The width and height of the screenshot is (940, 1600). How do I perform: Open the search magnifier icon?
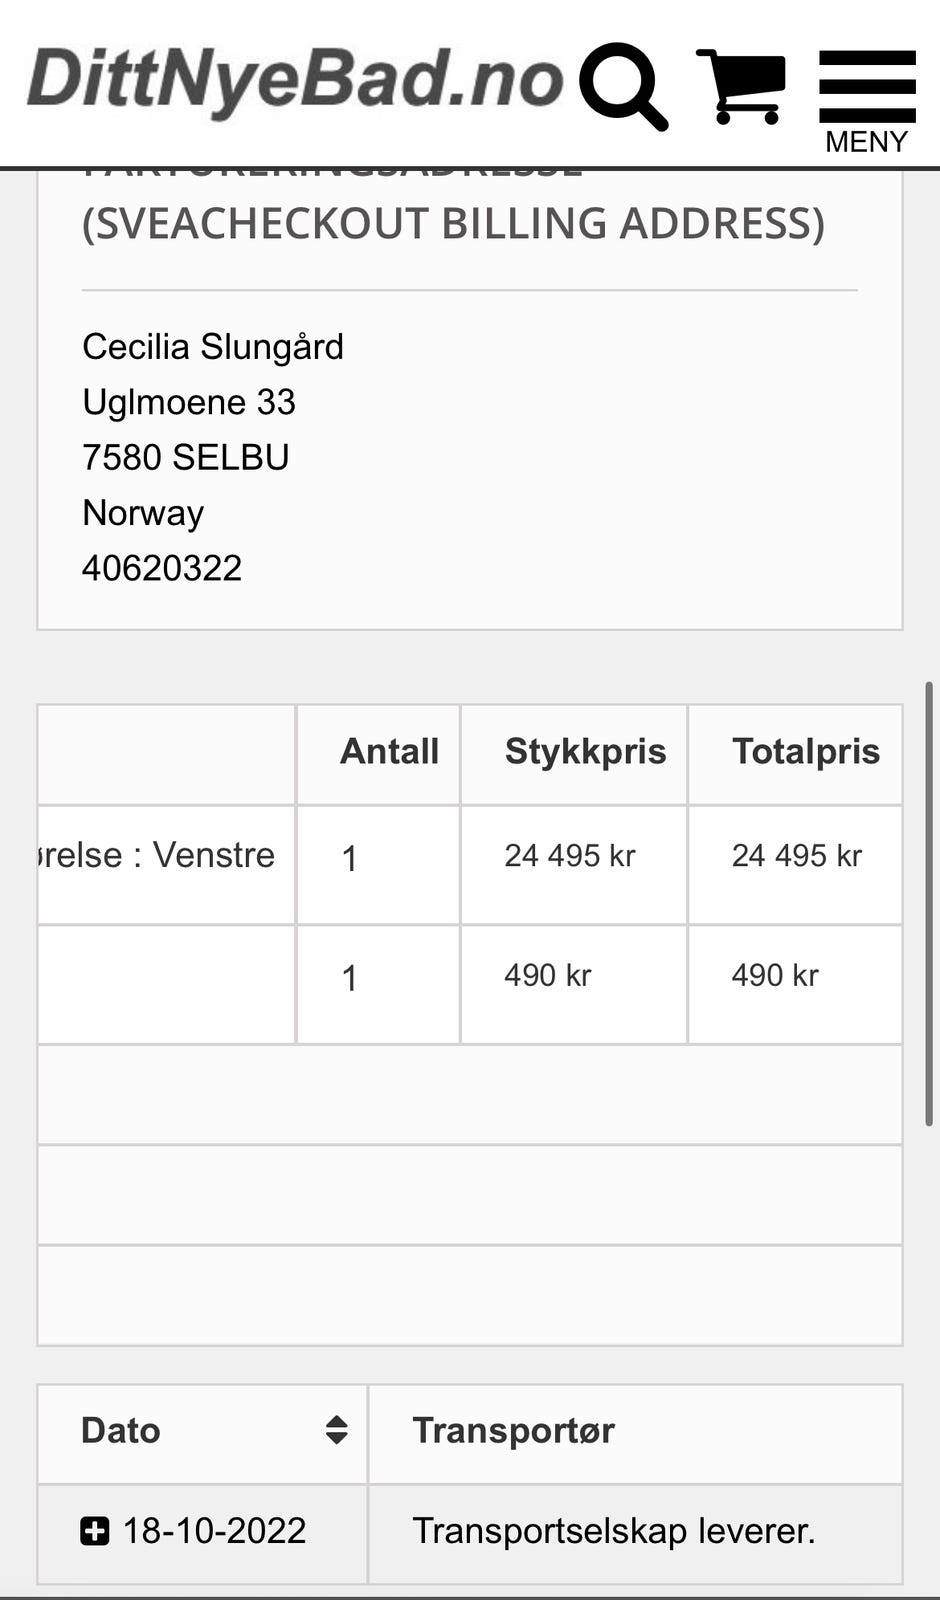click(x=623, y=86)
